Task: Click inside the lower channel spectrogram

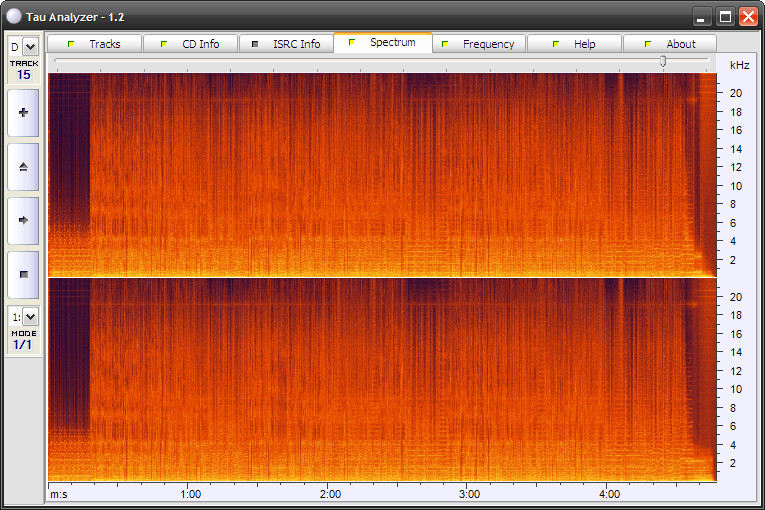Action: coord(382,380)
